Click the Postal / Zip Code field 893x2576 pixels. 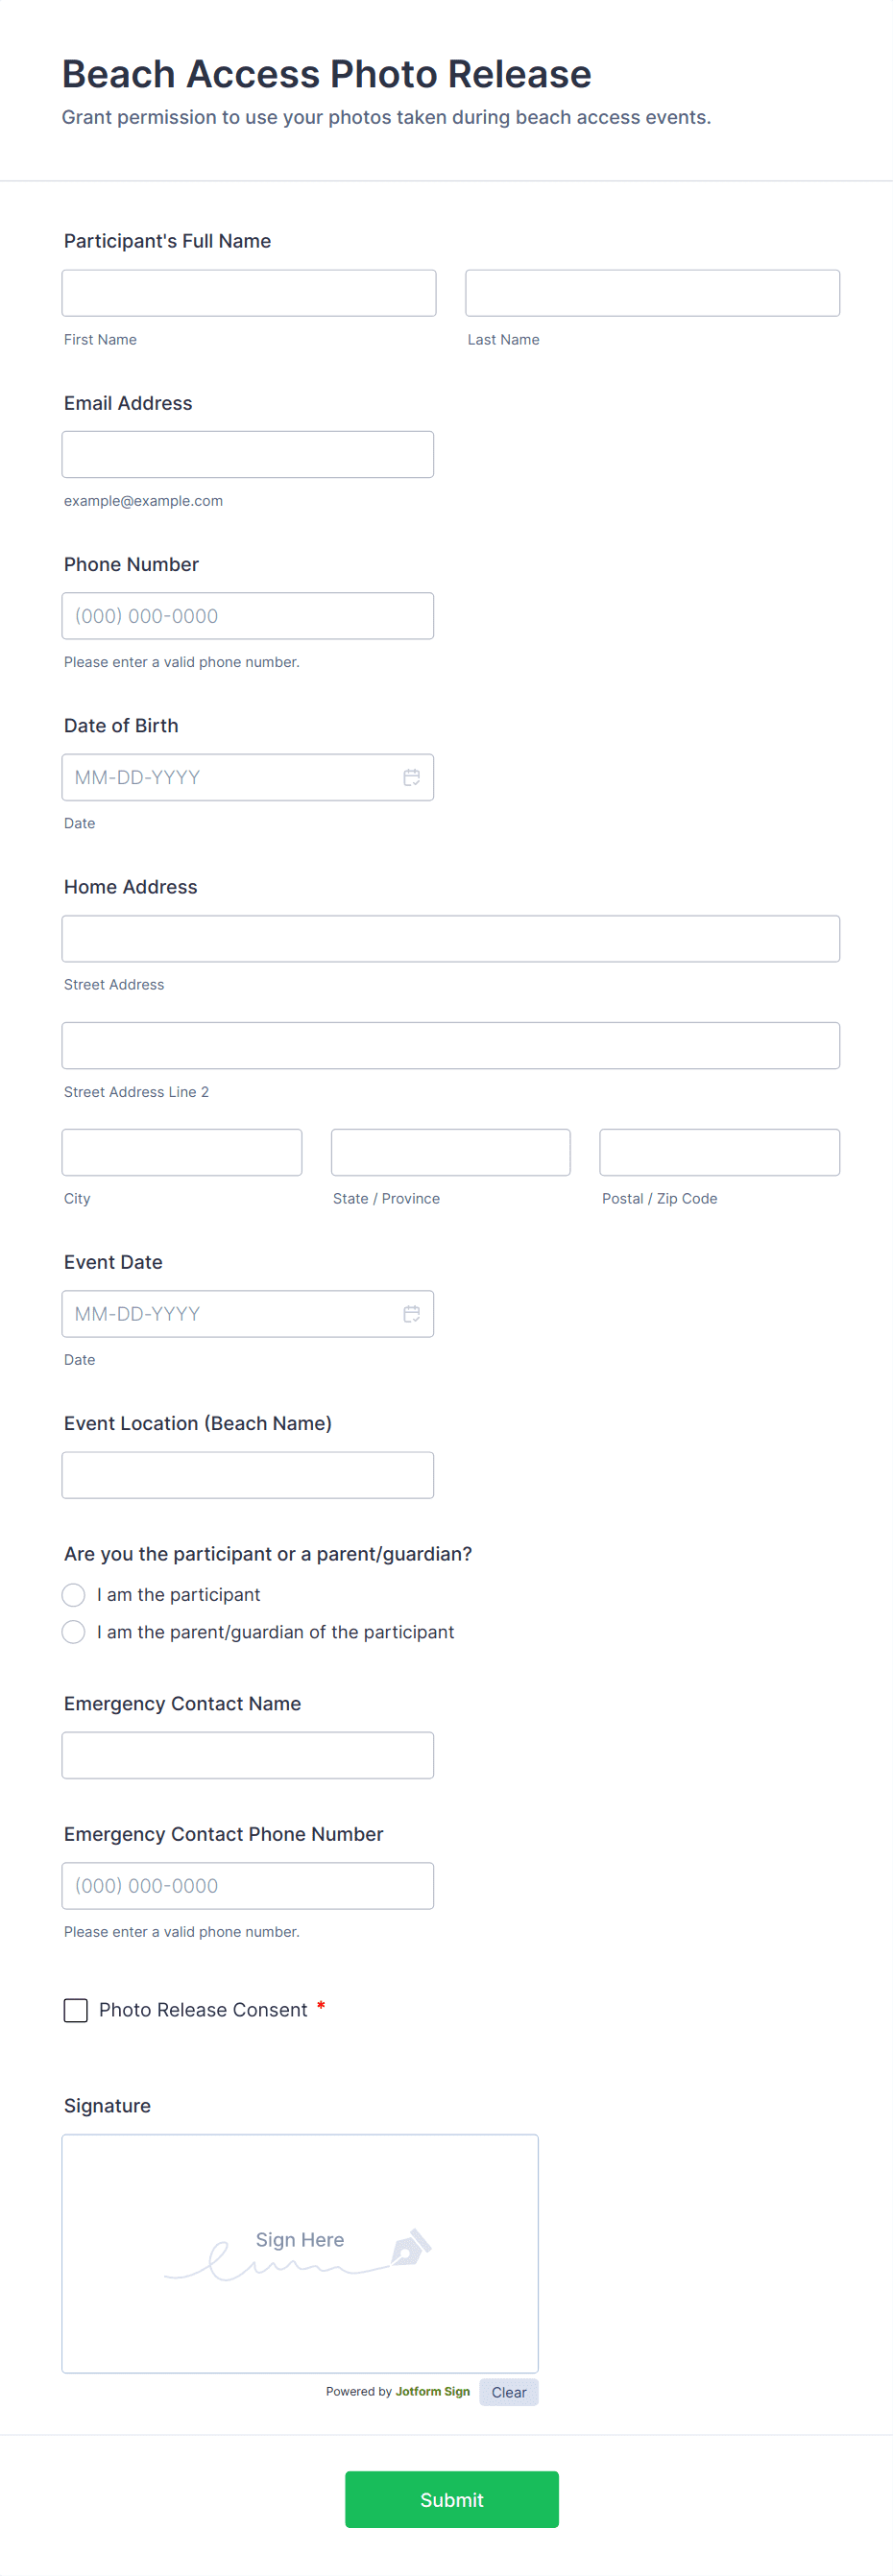pyautogui.click(x=718, y=1152)
